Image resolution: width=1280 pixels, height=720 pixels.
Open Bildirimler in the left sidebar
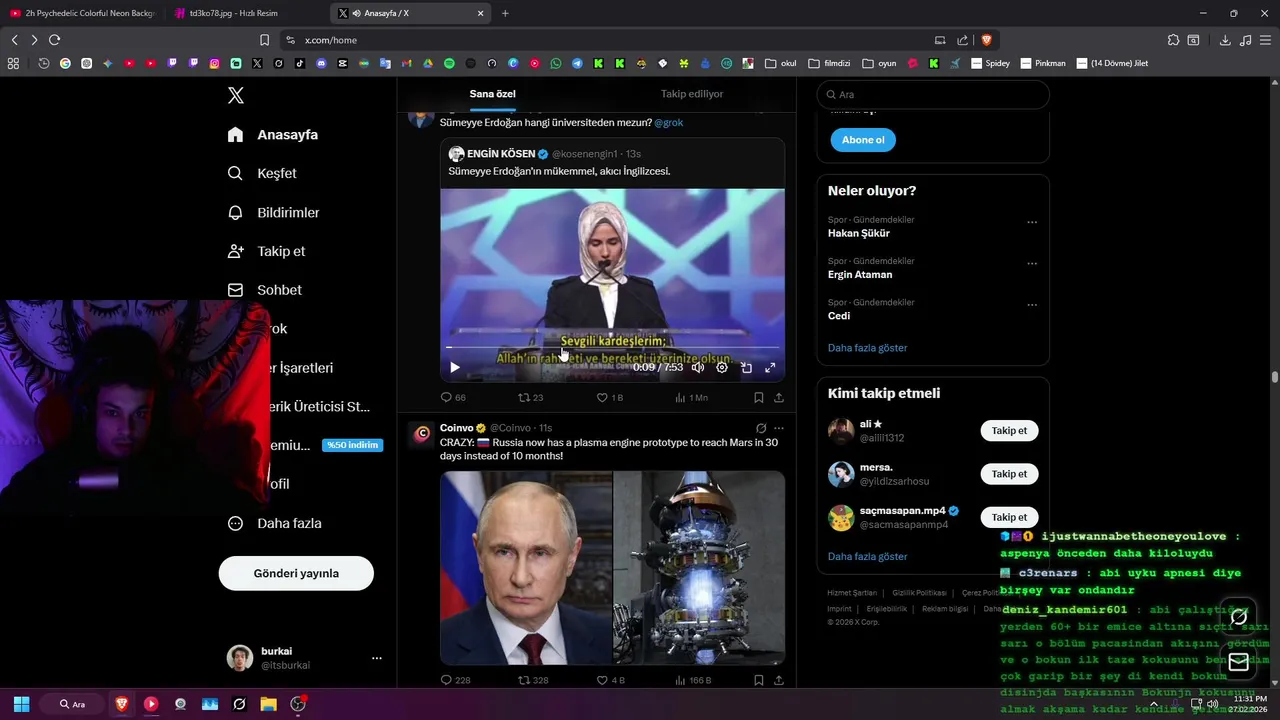click(x=273, y=212)
